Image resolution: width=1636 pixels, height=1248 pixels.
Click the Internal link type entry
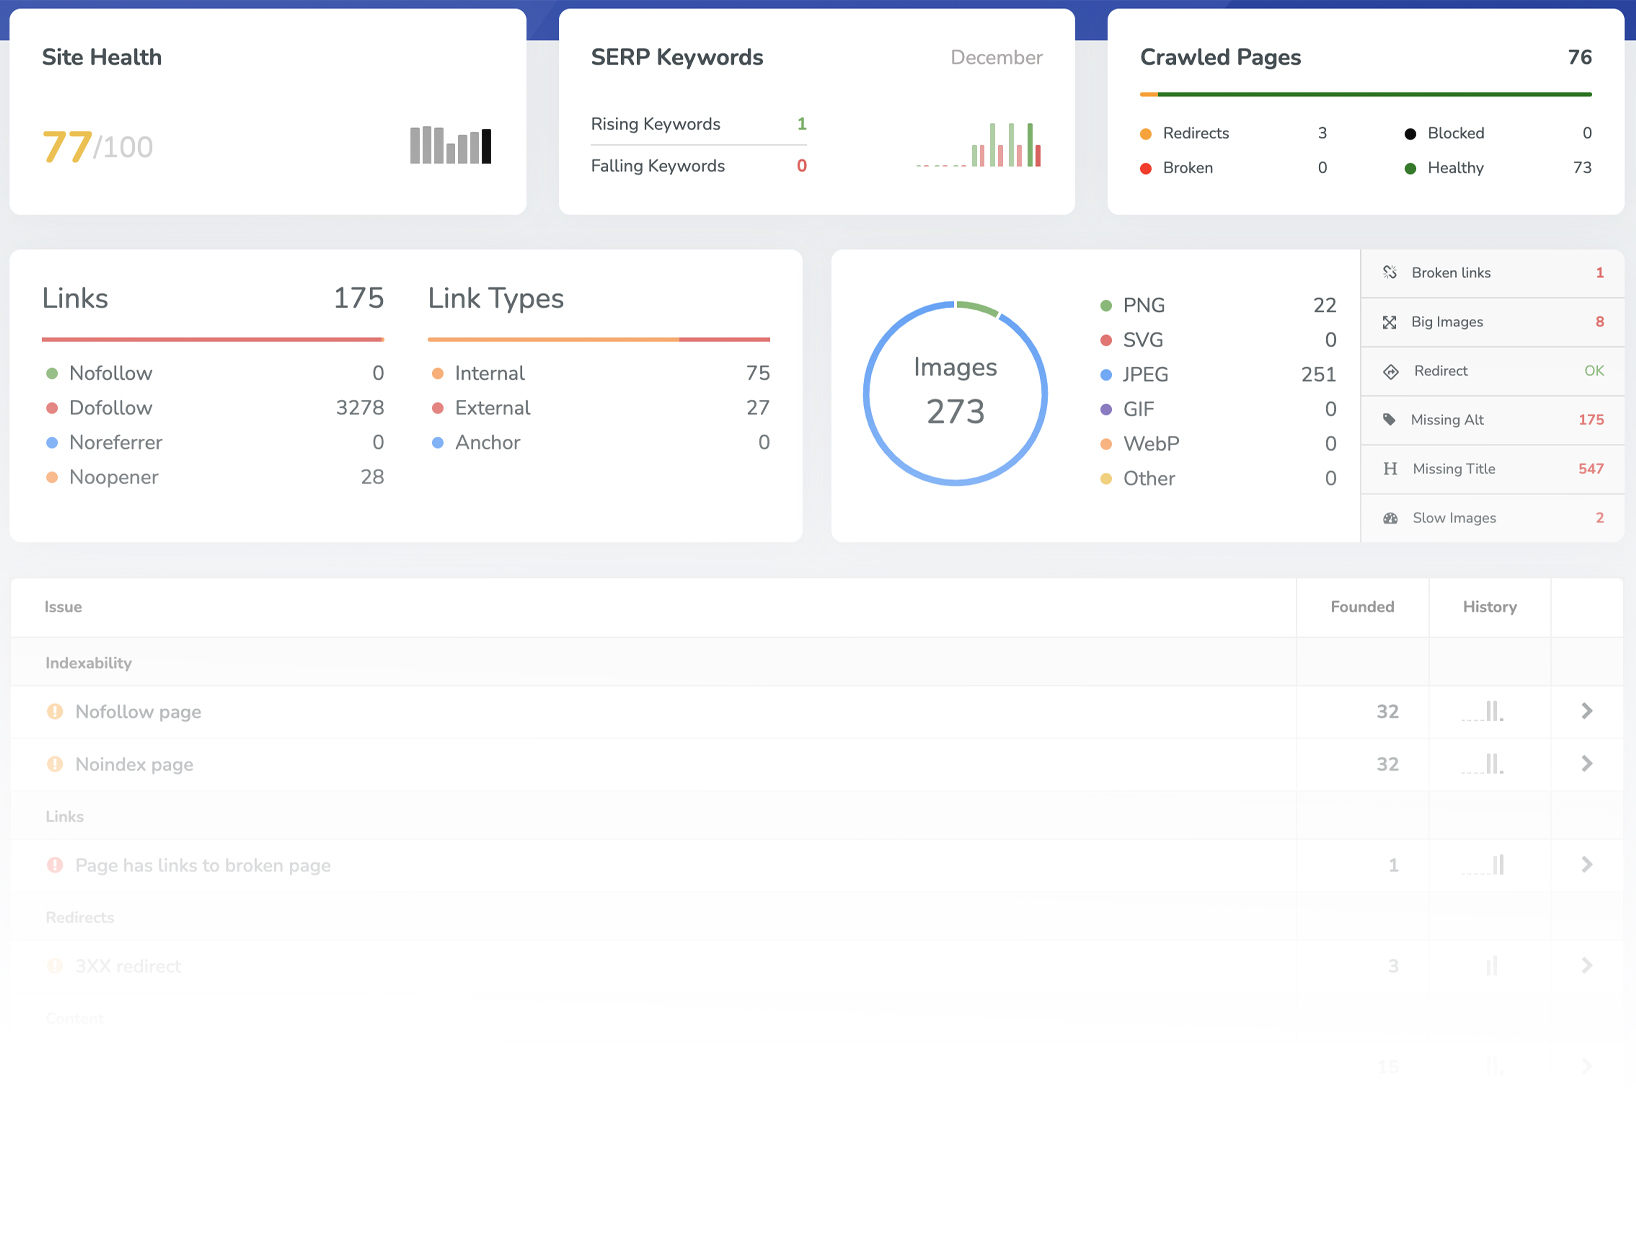(x=601, y=373)
